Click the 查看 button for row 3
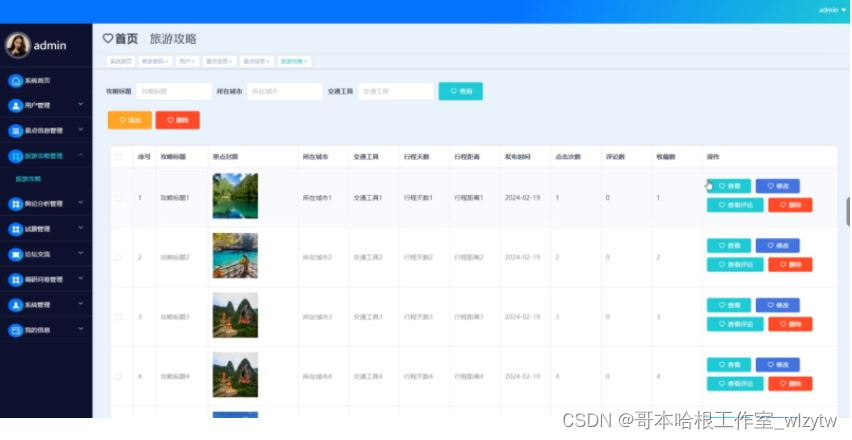Viewport: 852px width, 440px height. click(x=729, y=305)
